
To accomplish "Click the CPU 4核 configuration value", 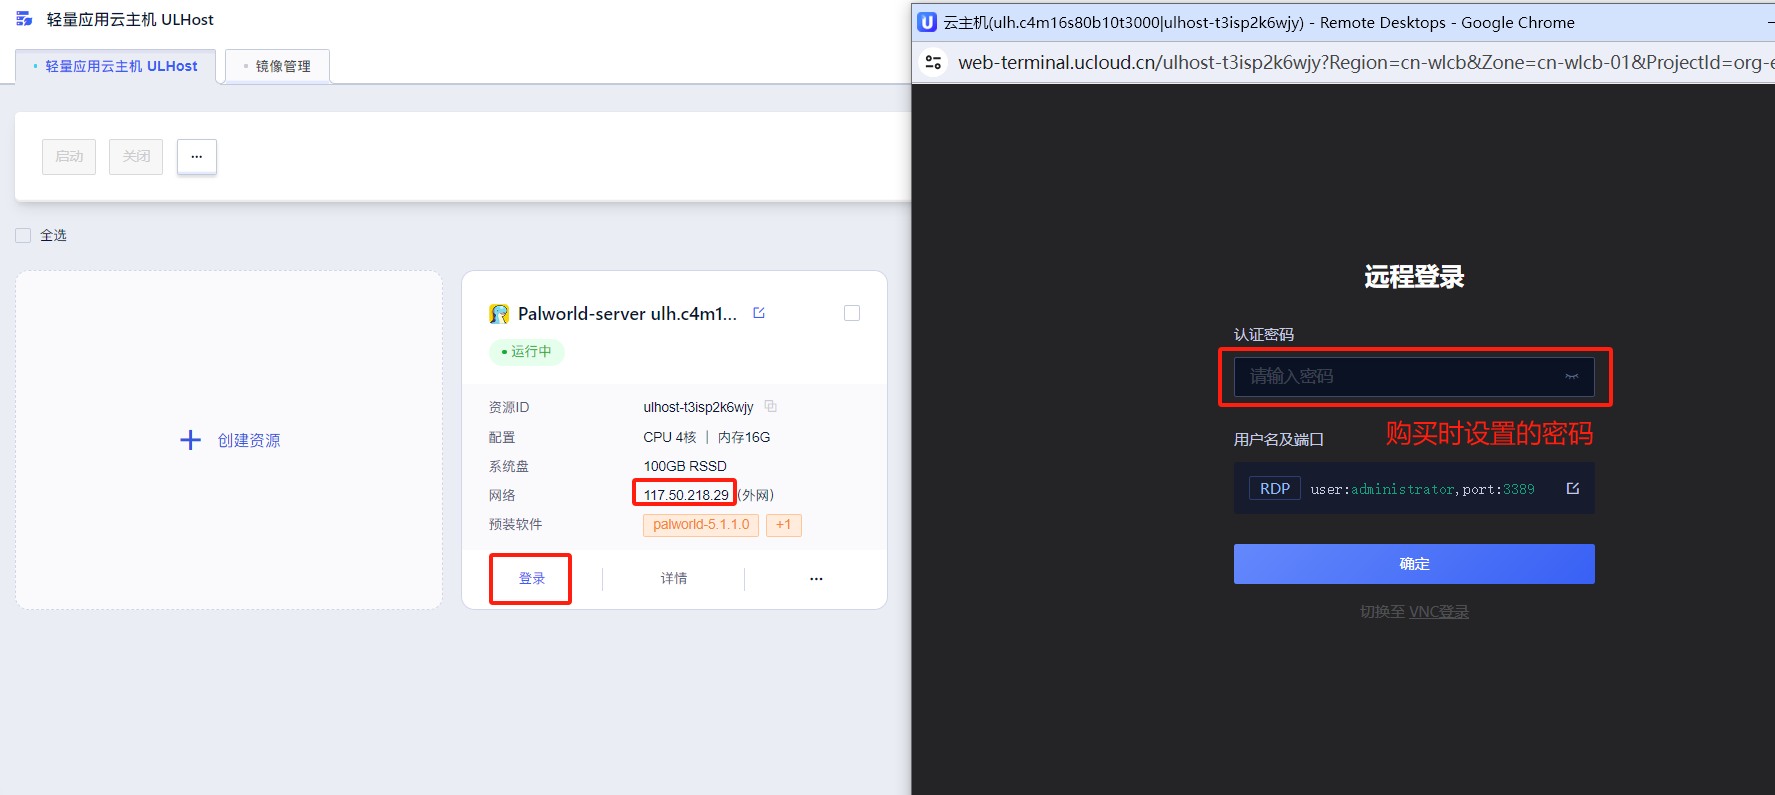I will pos(669,437).
